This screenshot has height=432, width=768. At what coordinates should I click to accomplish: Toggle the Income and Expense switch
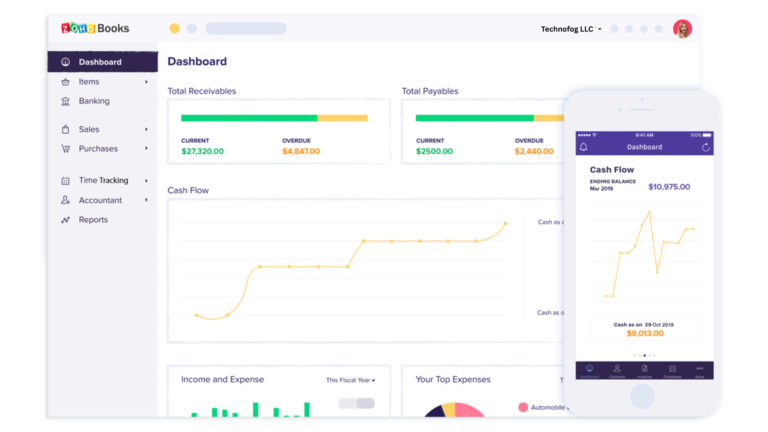(x=356, y=403)
